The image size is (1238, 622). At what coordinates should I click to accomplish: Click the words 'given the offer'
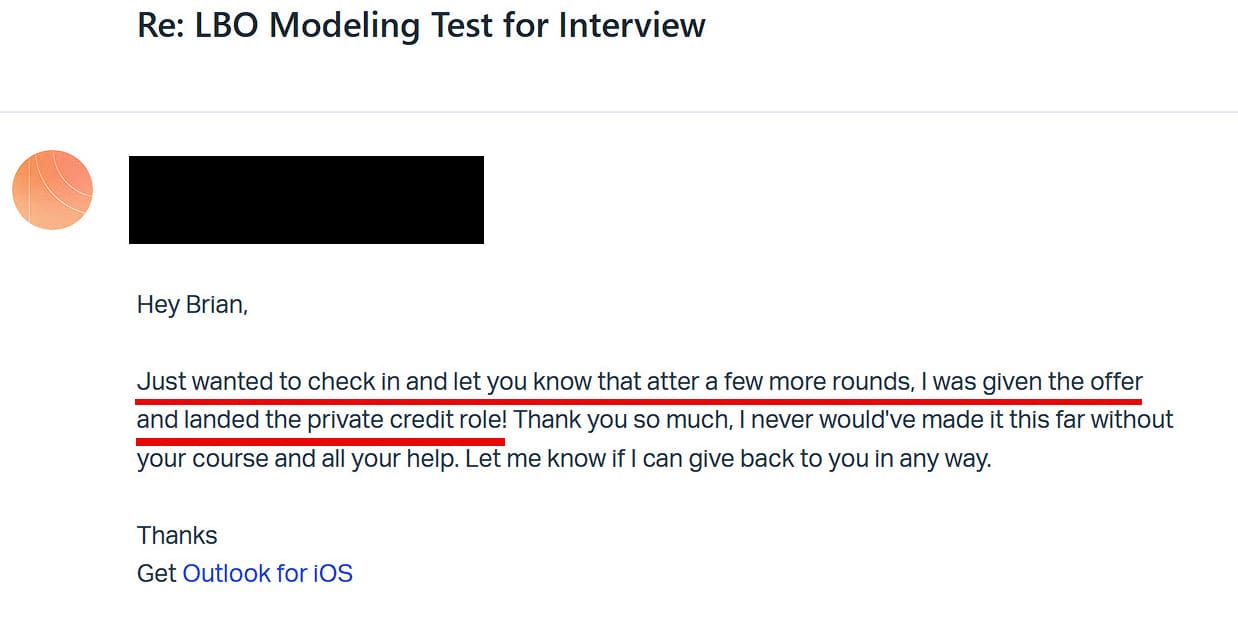(1062, 381)
